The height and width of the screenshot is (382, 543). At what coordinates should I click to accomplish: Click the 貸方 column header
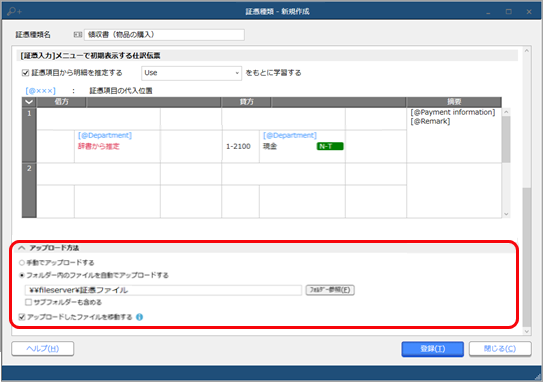point(246,102)
